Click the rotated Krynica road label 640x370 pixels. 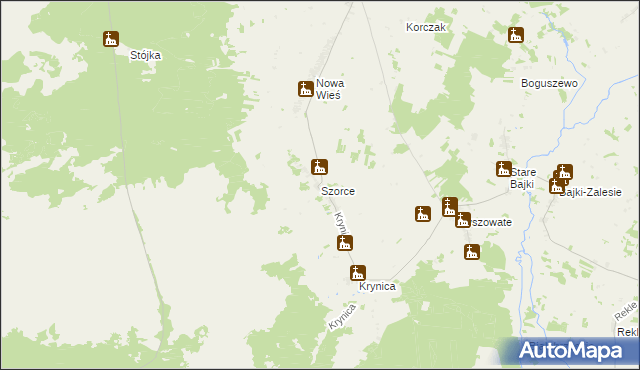pyautogui.click(x=342, y=317)
